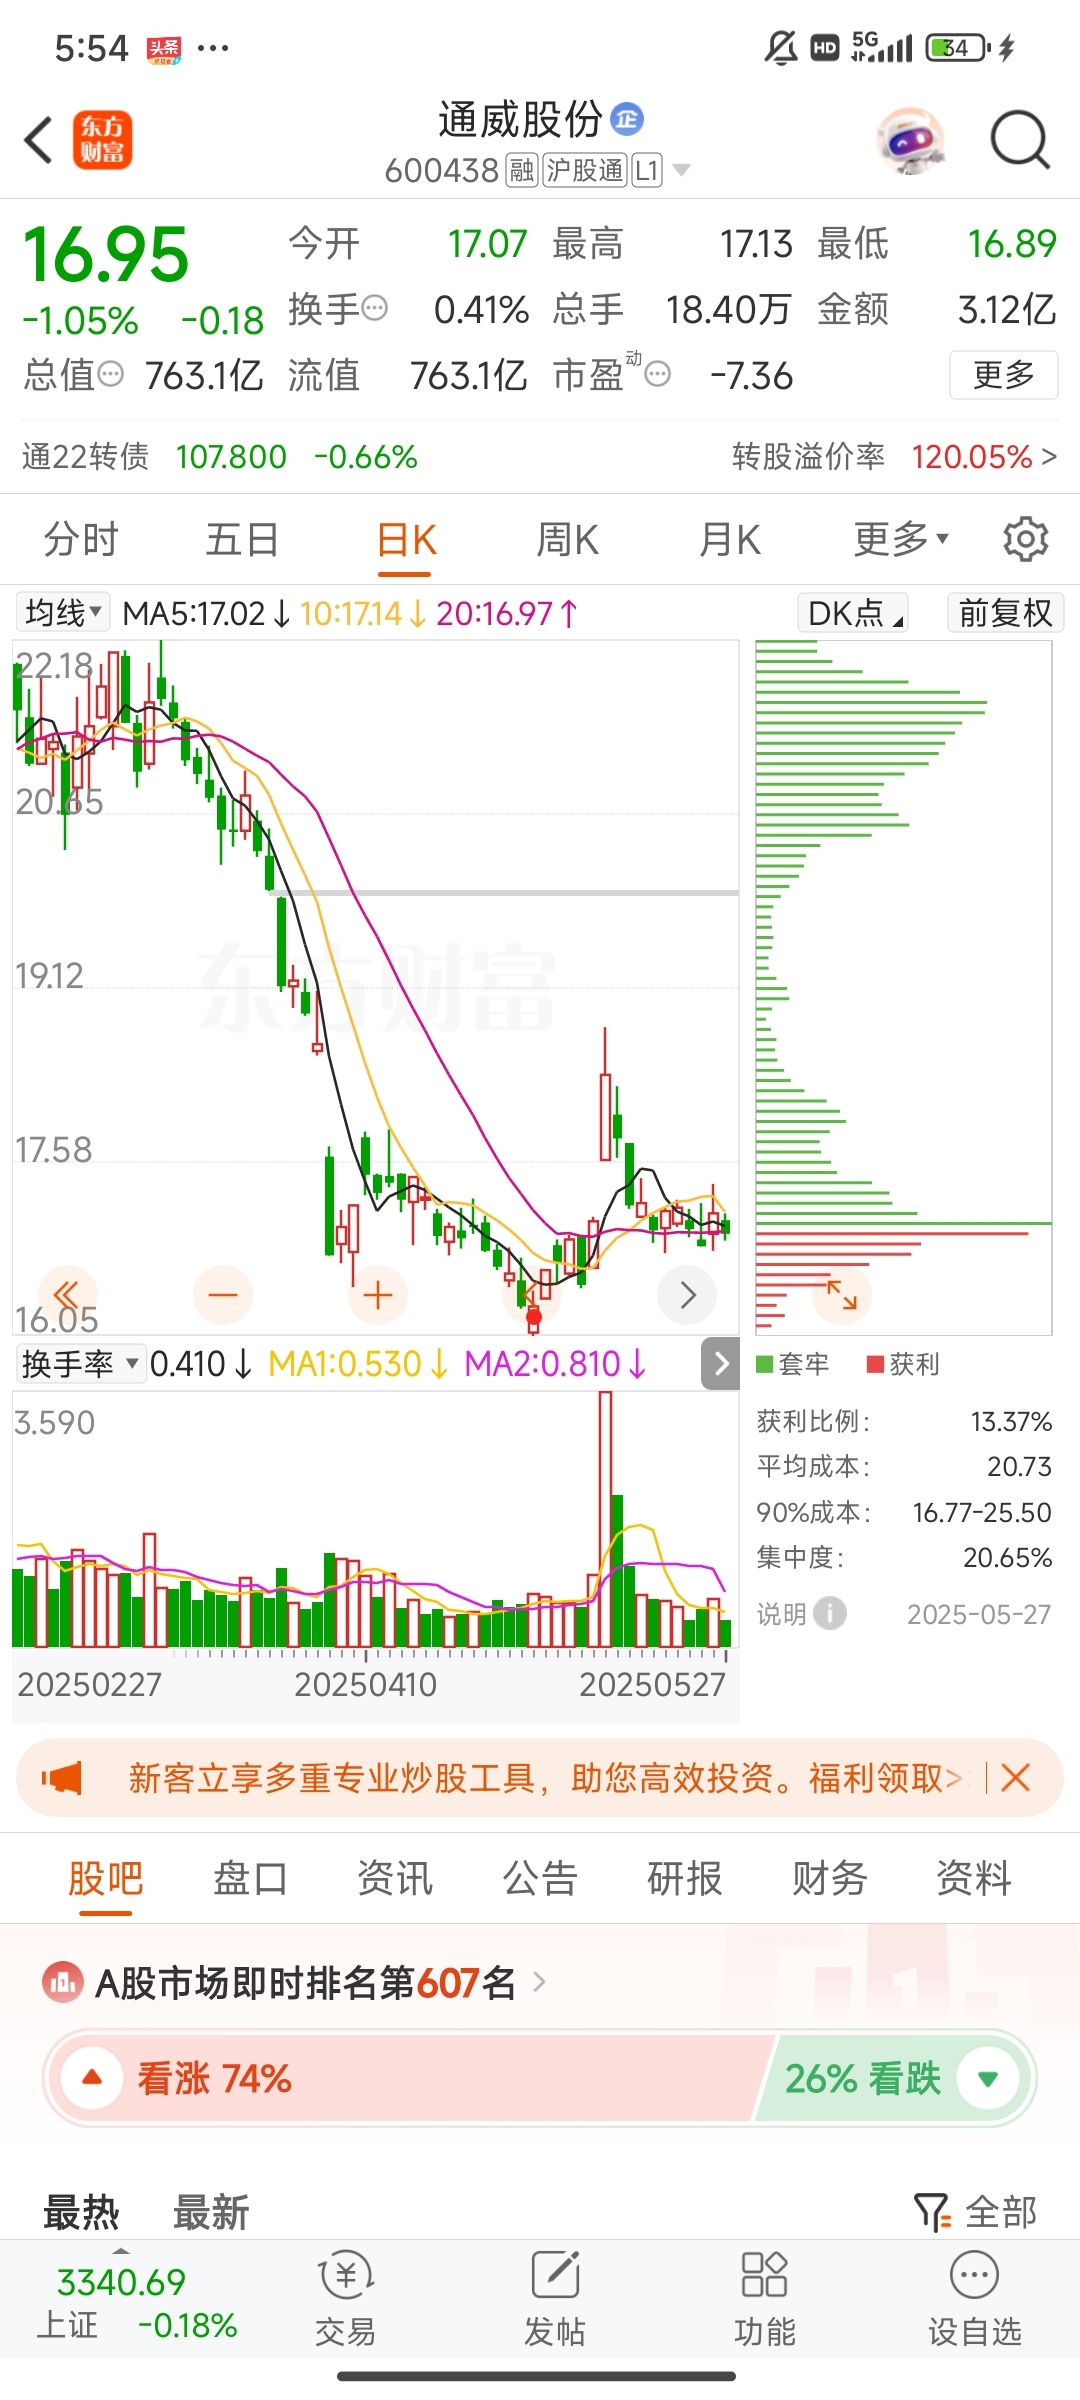Screen dimensions: 1080x2400
Task: Open A股 ranking chart icon
Action: pos(63,1981)
